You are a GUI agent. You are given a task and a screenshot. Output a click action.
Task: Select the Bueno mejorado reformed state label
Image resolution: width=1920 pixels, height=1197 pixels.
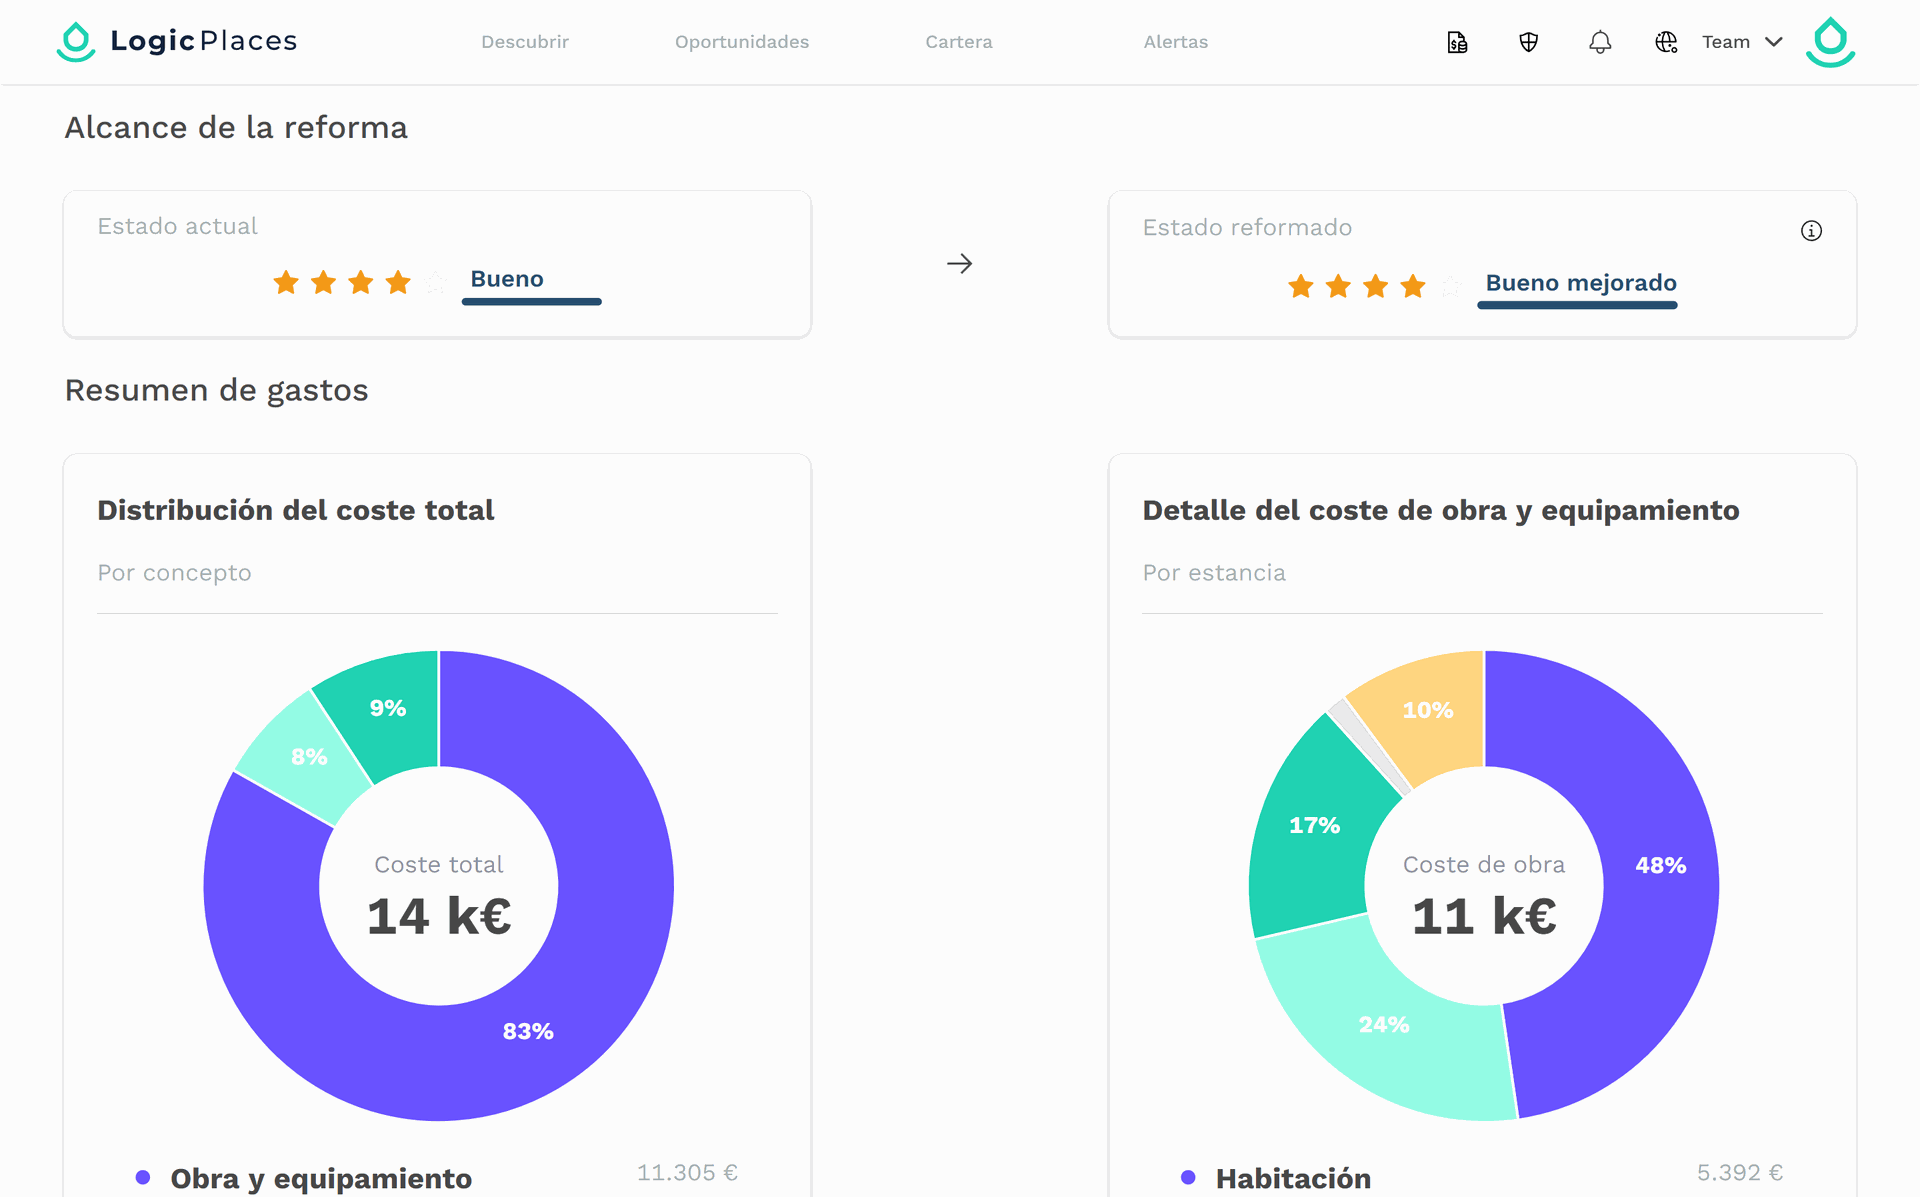point(1581,283)
